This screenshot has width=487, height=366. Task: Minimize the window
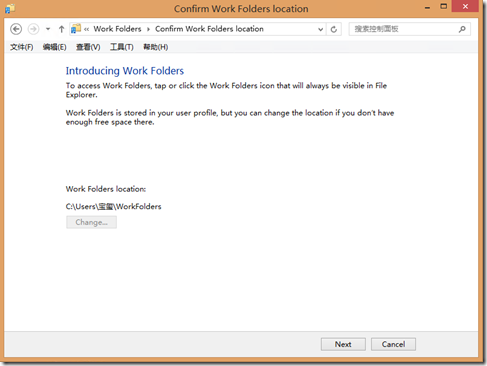[x=427, y=7]
